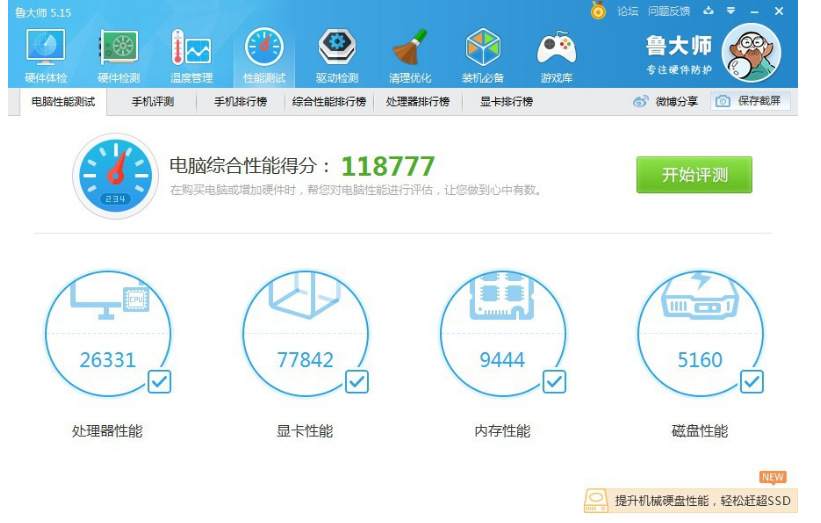
Task: Click 微博分享 share link
Action: pyautogui.click(x=676, y=102)
